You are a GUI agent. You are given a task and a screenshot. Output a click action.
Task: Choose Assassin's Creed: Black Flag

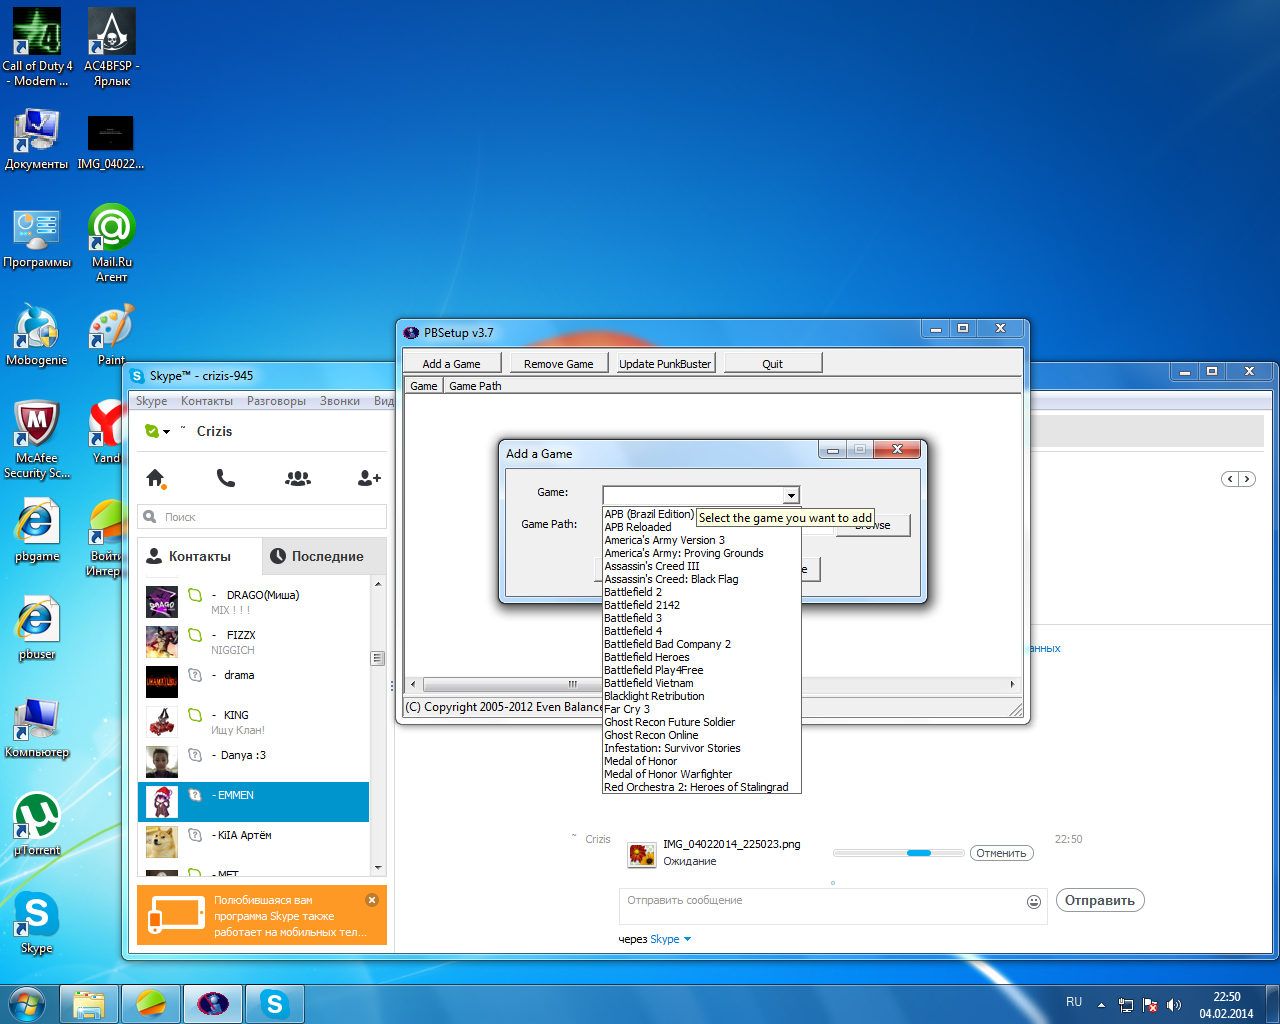click(x=702, y=579)
